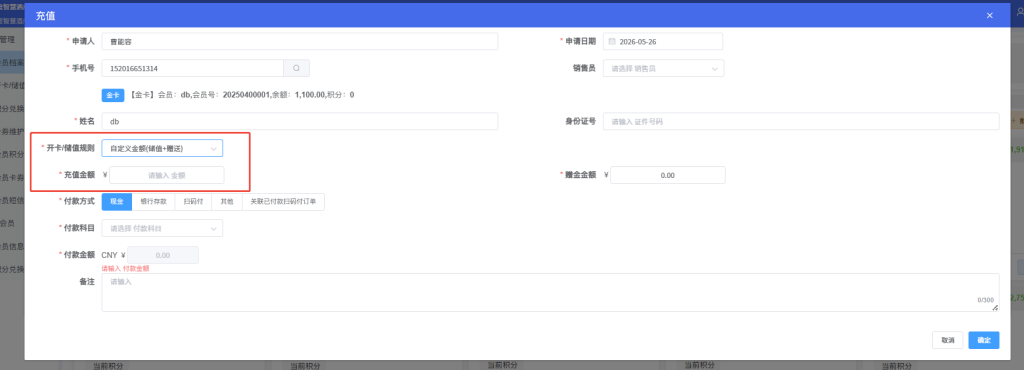This screenshot has width=1024, height=370.
Task: Click the 申请日期 field showing 2026-05-26
Action: (x=663, y=41)
